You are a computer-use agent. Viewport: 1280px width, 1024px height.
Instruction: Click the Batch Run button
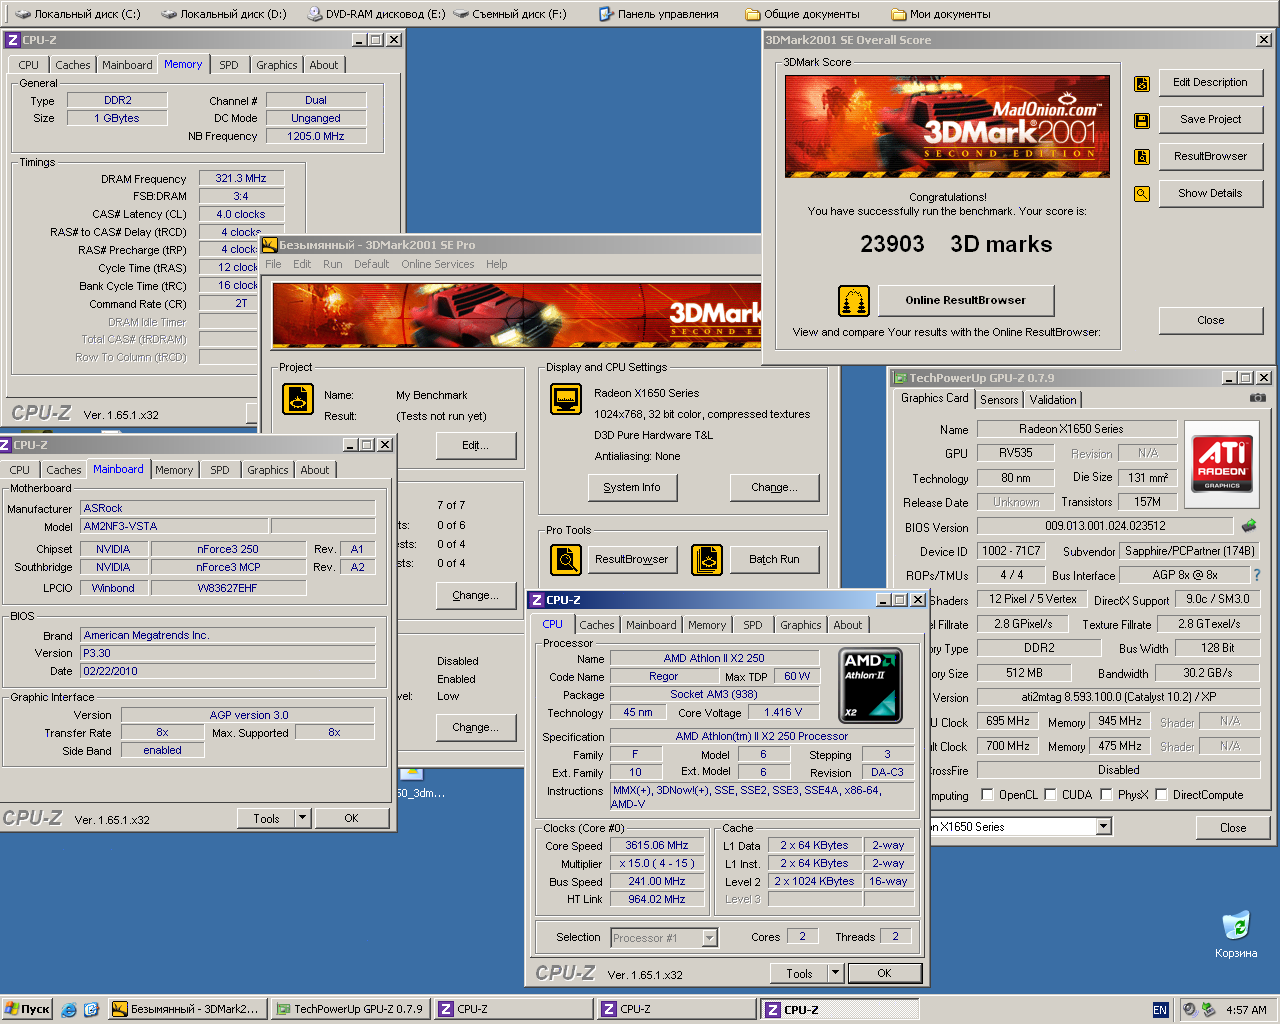point(774,560)
